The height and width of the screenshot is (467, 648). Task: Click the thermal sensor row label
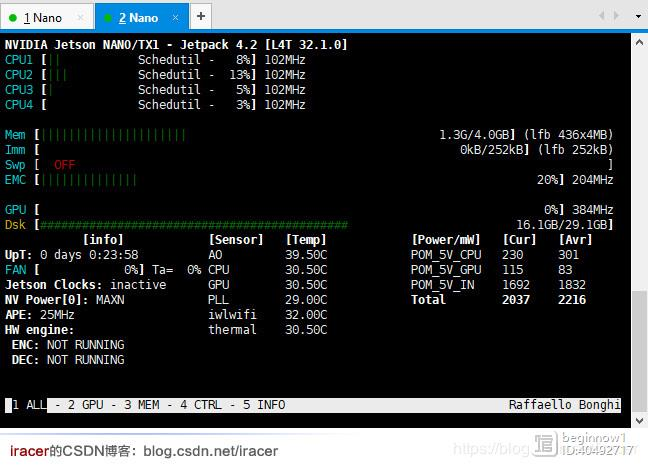pos(232,330)
